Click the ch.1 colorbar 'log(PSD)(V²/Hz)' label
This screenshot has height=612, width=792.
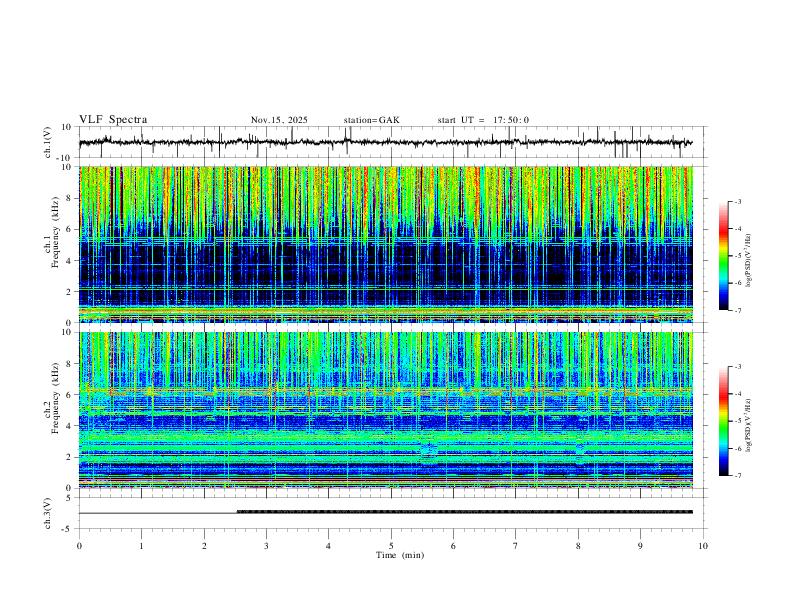pos(748,261)
